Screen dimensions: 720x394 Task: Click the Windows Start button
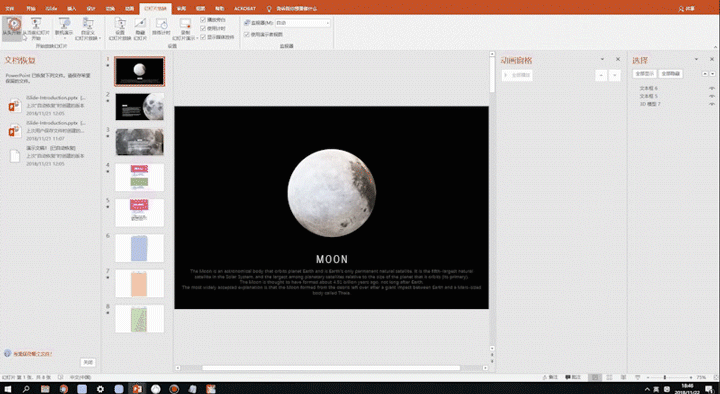[x=8, y=388]
